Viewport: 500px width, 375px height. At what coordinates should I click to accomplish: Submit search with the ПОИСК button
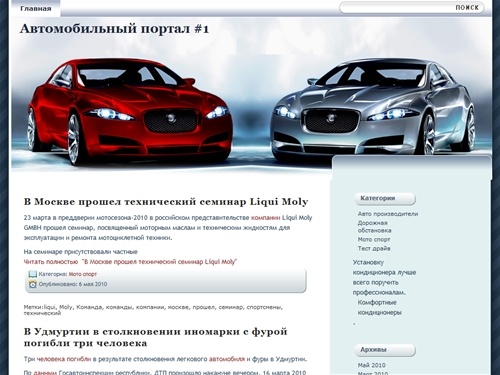(x=467, y=8)
